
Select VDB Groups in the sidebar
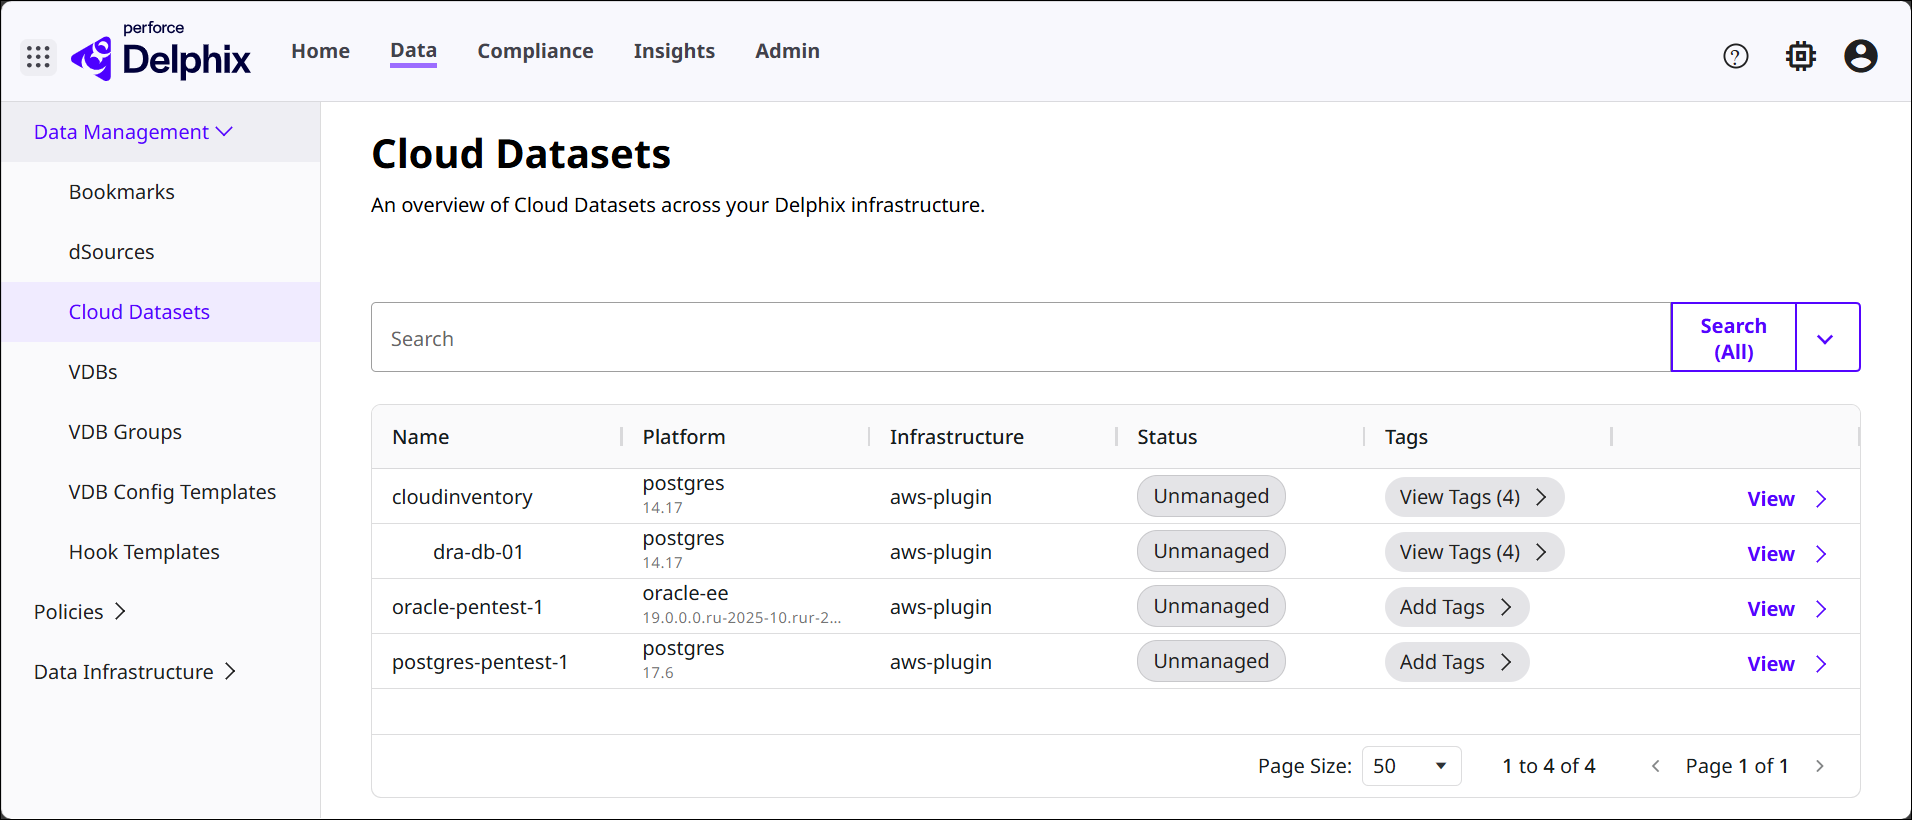coord(125,432)
